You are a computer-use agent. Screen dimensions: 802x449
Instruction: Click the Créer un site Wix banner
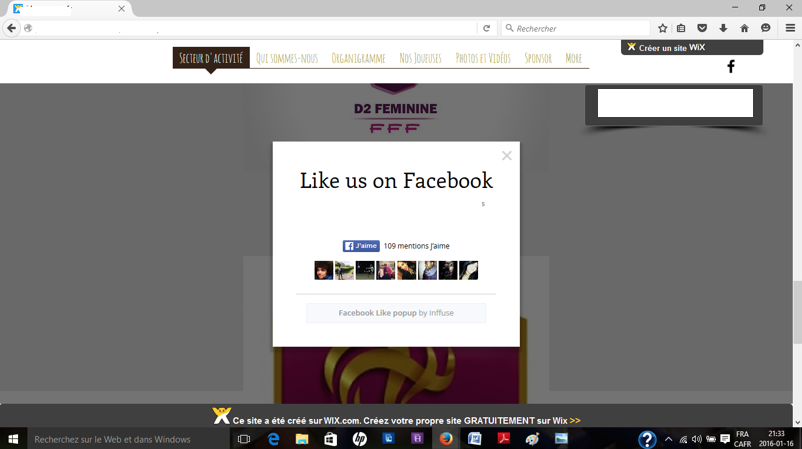click(x=692, y=48)
